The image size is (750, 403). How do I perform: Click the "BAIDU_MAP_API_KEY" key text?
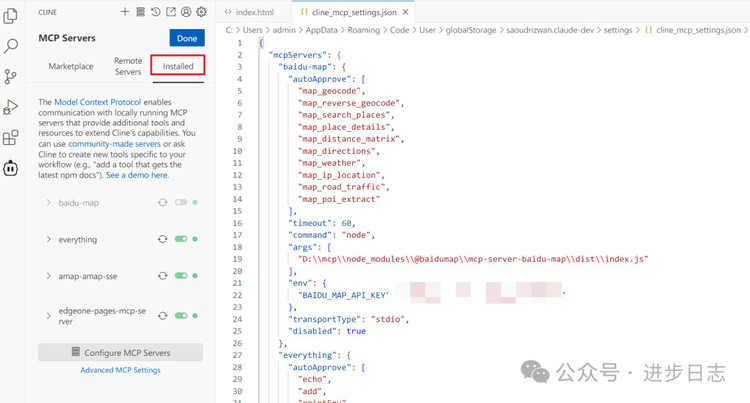(343, 295)
